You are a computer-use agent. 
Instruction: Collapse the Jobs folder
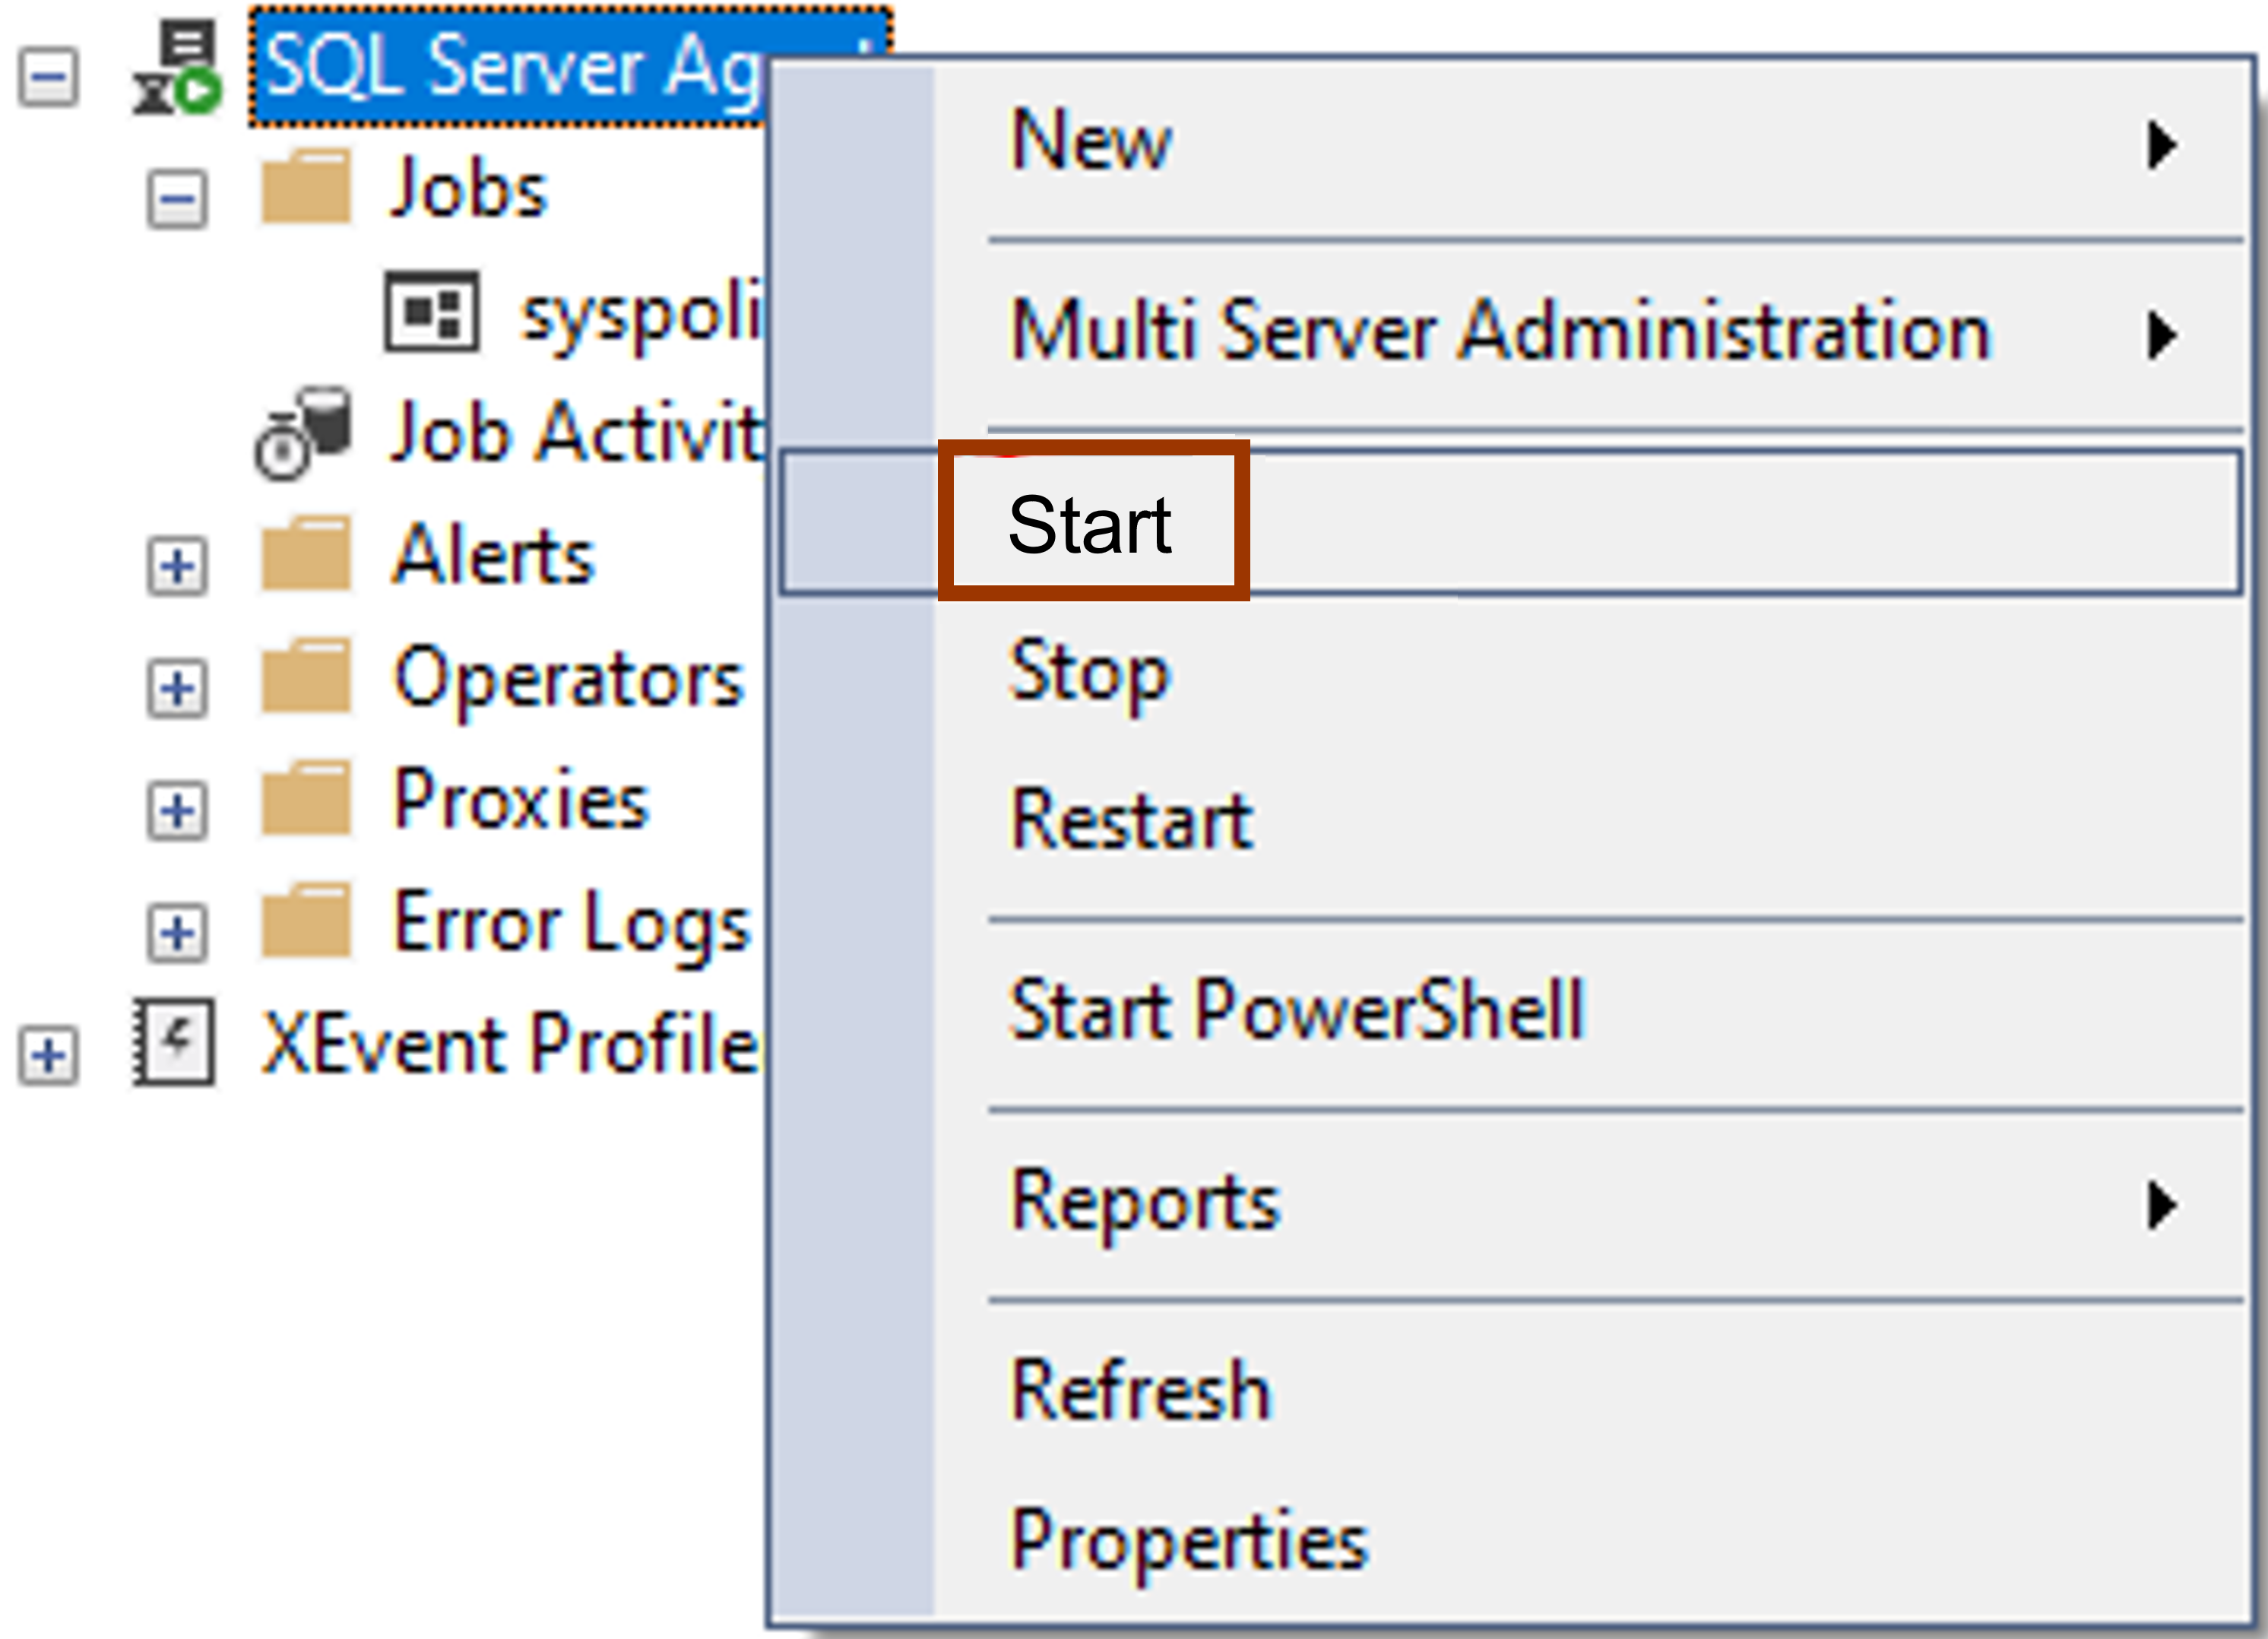tap(177, 199)
